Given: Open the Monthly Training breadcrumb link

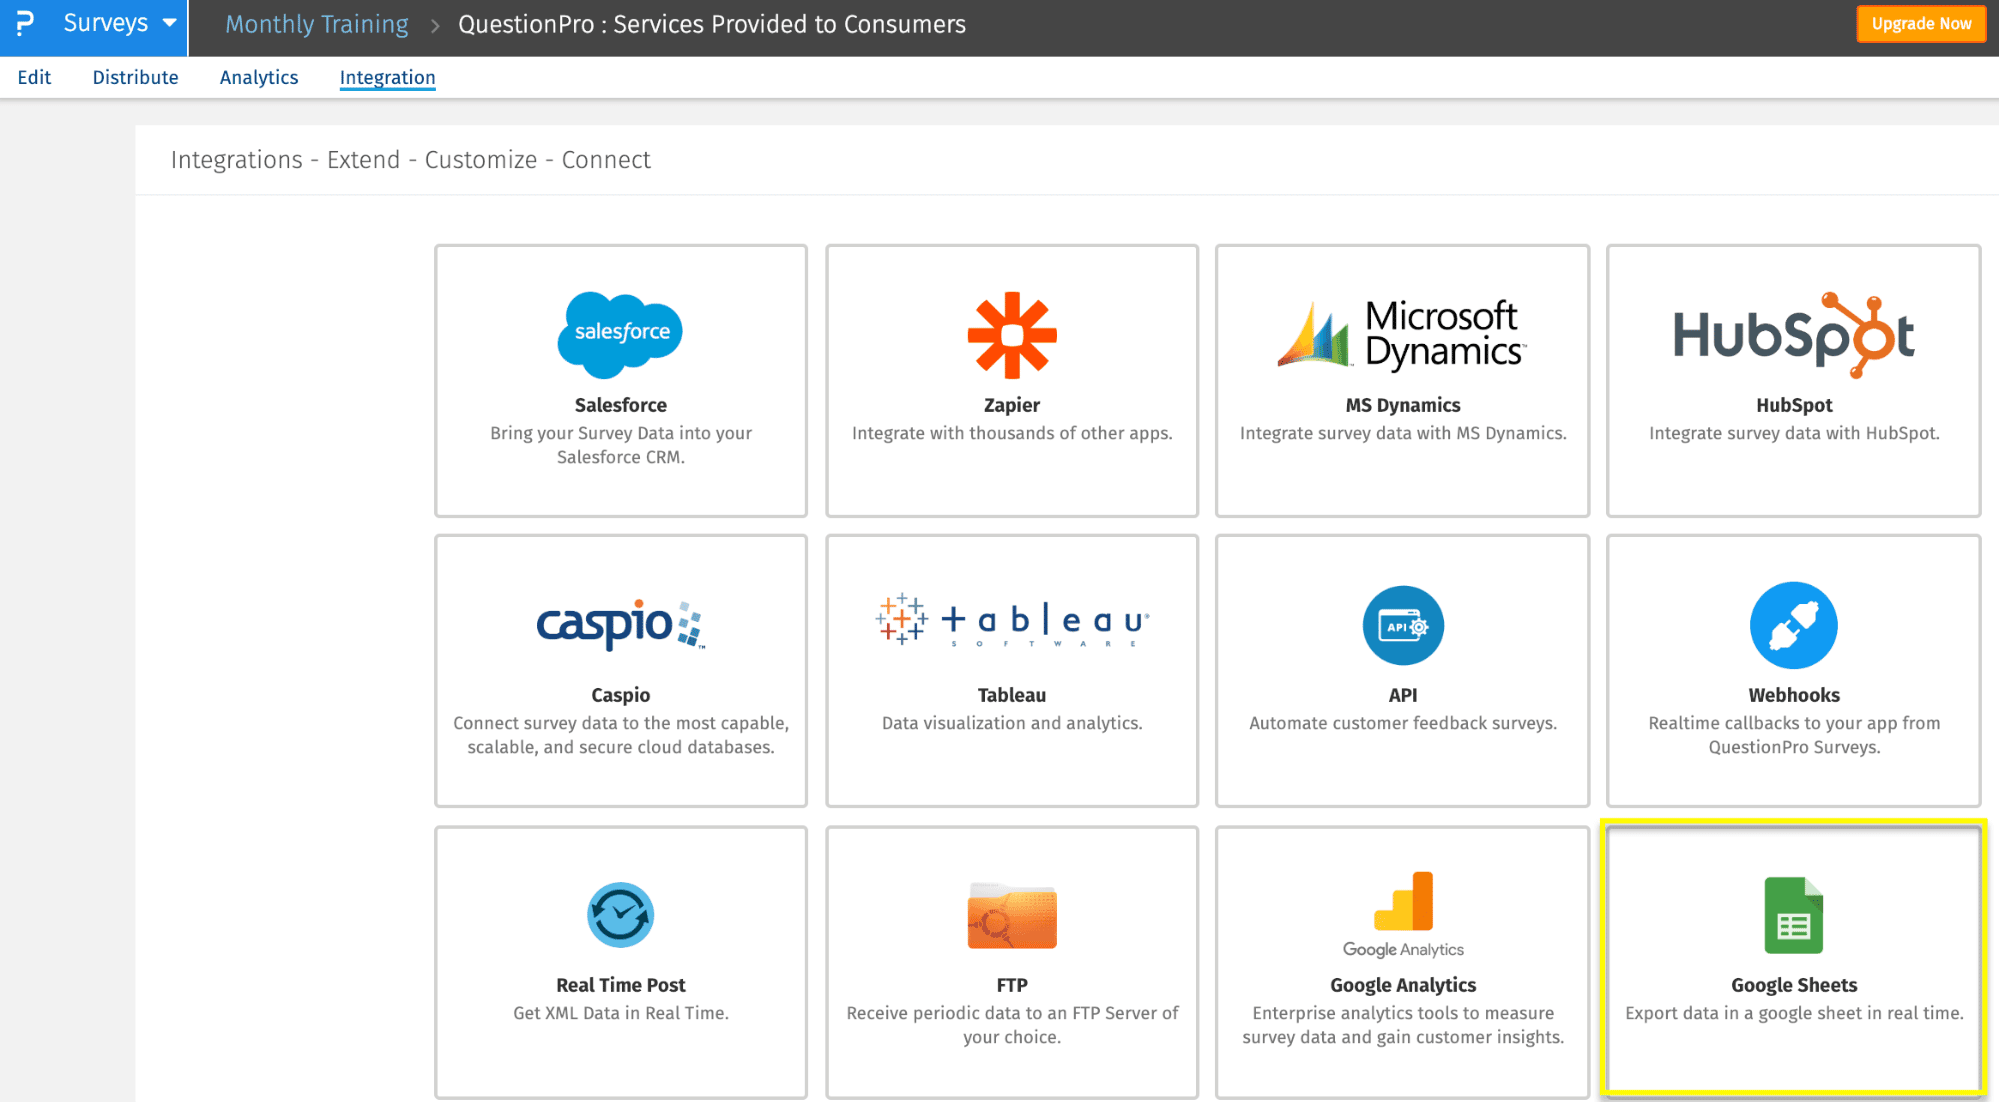Looking at the screenshot, I should (x=317, y=24).
